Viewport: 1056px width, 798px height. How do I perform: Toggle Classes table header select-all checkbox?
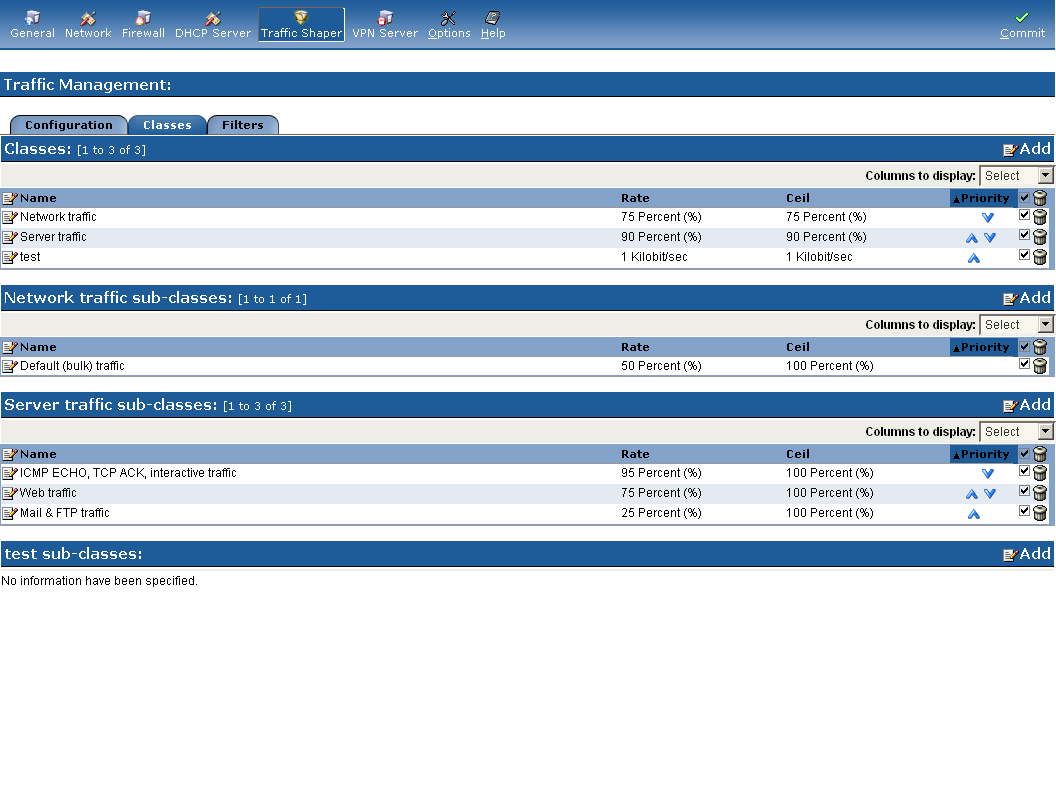1024,197
